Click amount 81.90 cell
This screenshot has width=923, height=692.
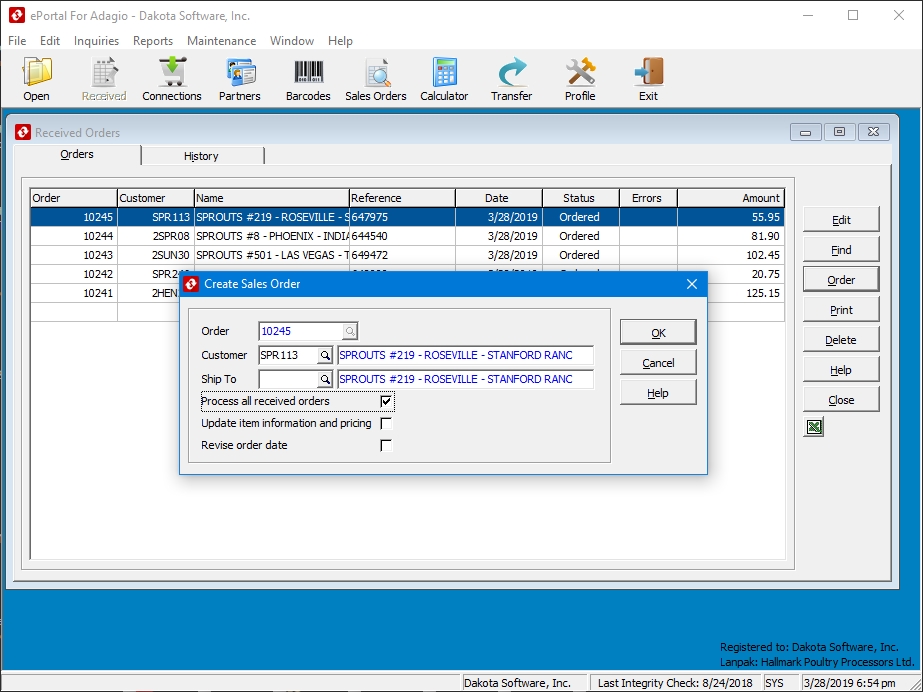[731, 236]
